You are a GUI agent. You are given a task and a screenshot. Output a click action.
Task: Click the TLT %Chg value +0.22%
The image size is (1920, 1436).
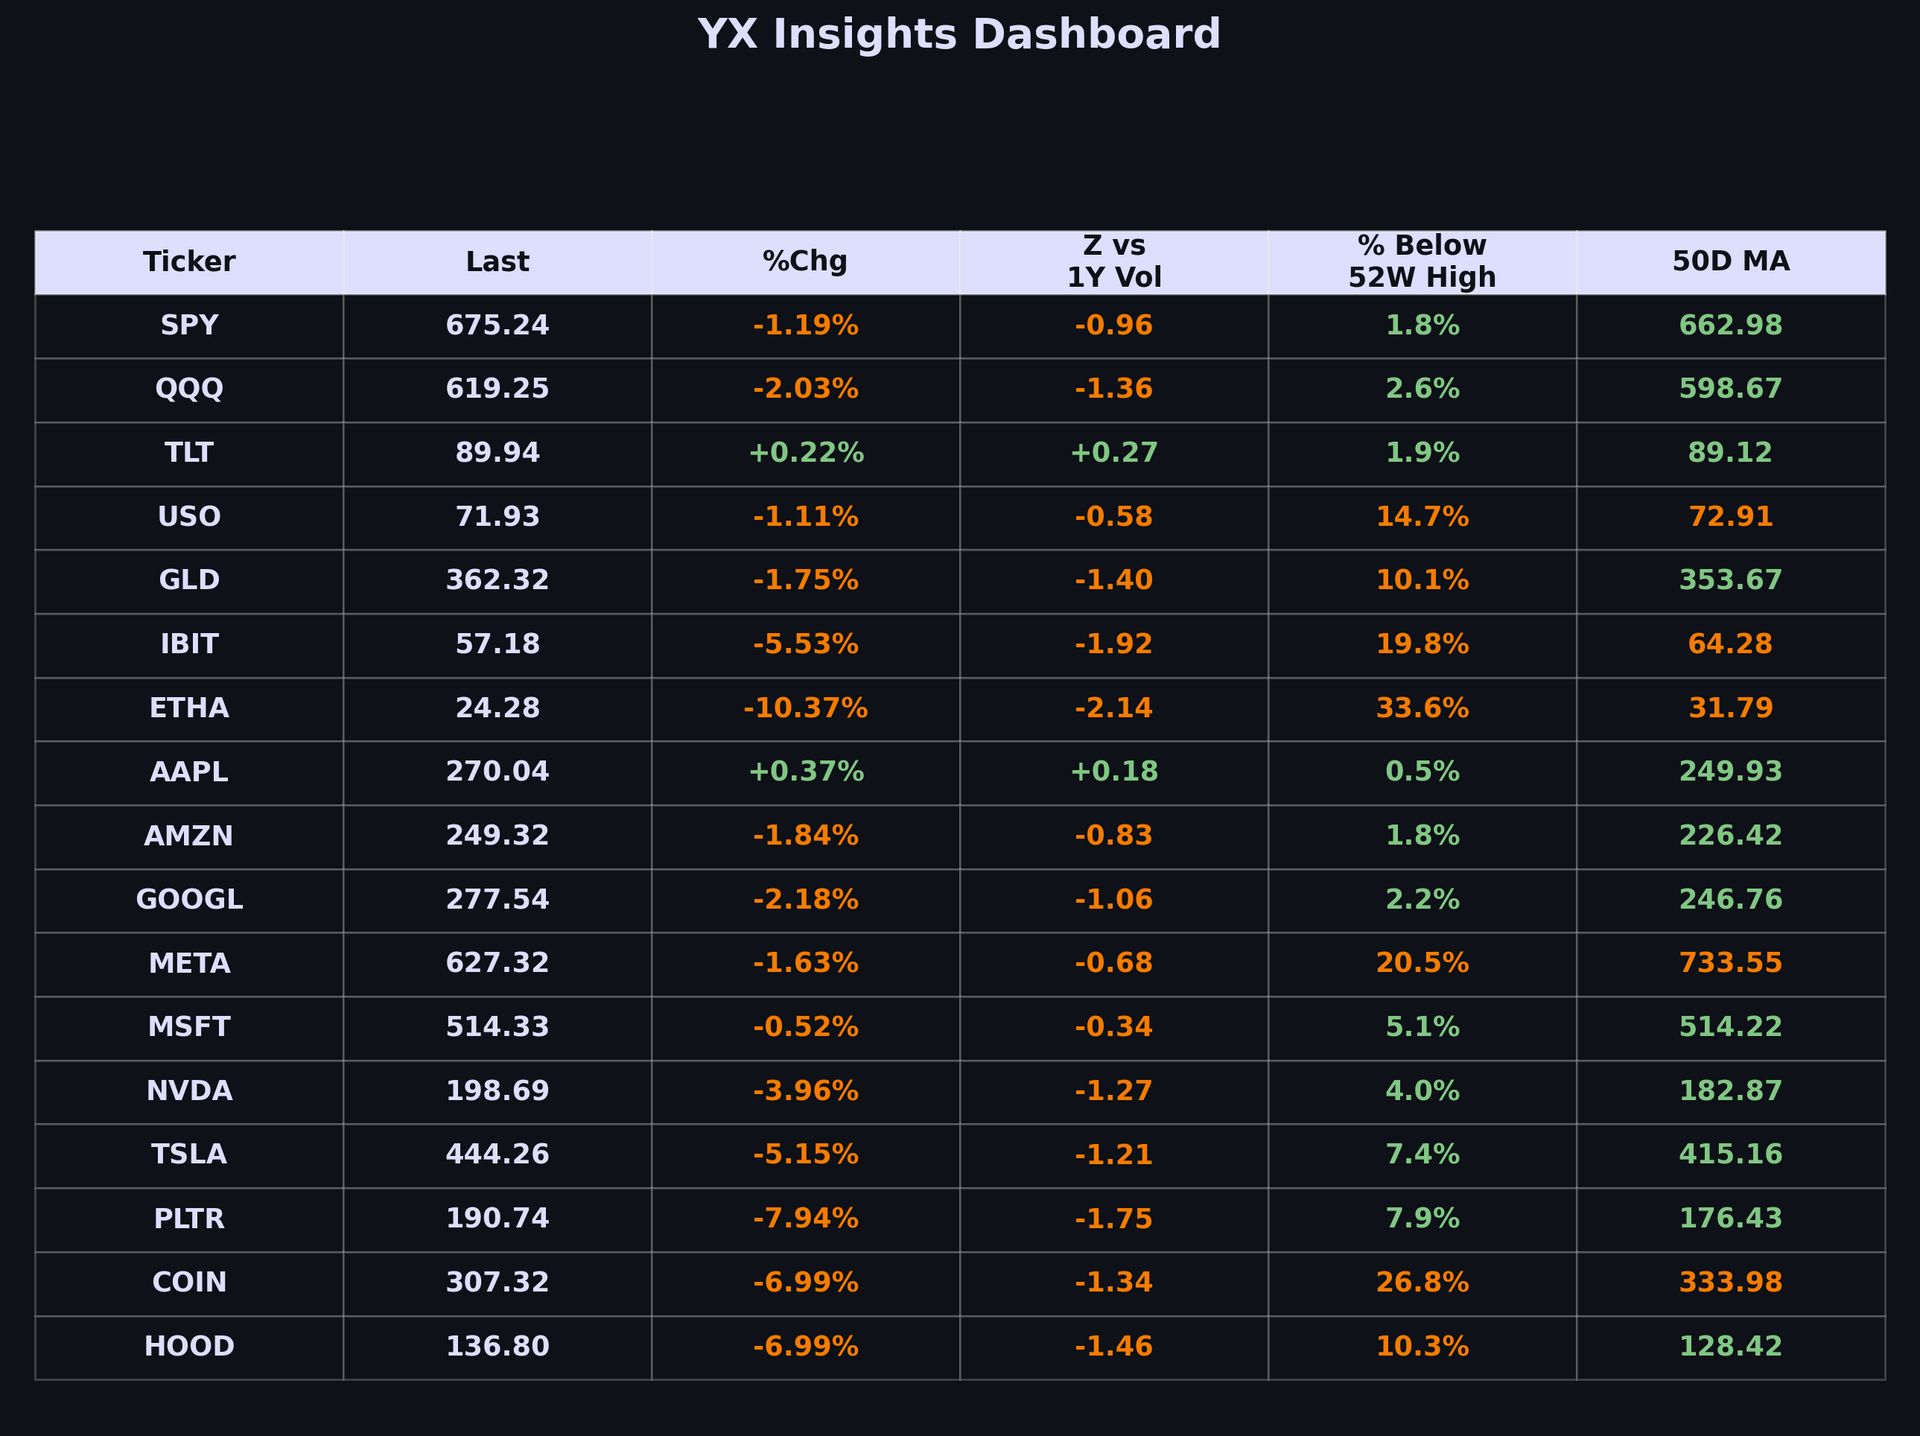(x=805, y=453)
